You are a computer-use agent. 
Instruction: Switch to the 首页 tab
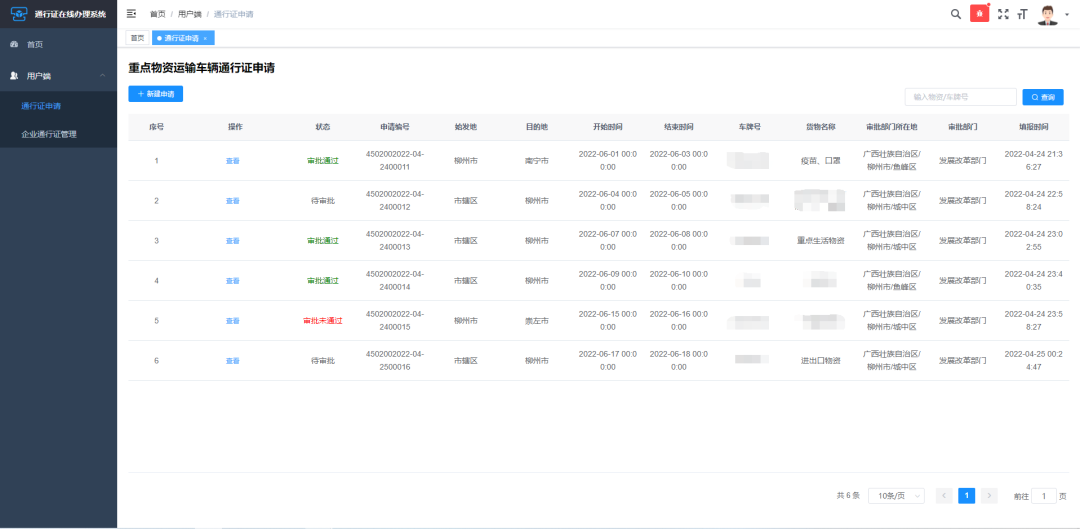tap(138, 38)
